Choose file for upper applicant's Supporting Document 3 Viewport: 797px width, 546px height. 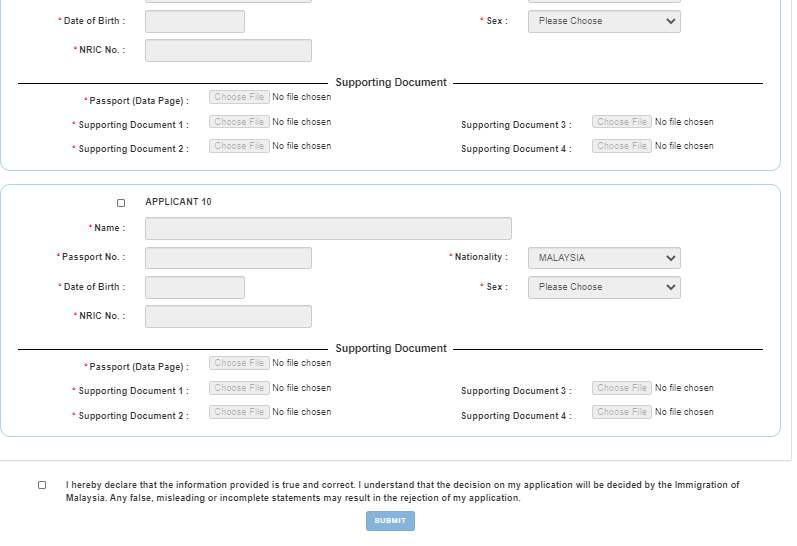[x=622, y=122]
